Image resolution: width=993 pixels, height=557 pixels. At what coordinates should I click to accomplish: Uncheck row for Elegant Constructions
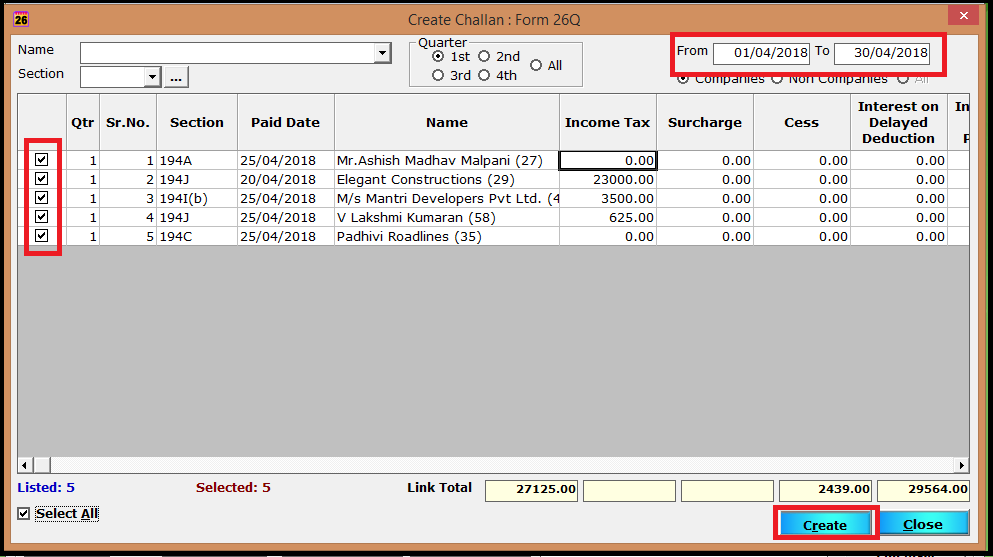(x=42, y=178)
